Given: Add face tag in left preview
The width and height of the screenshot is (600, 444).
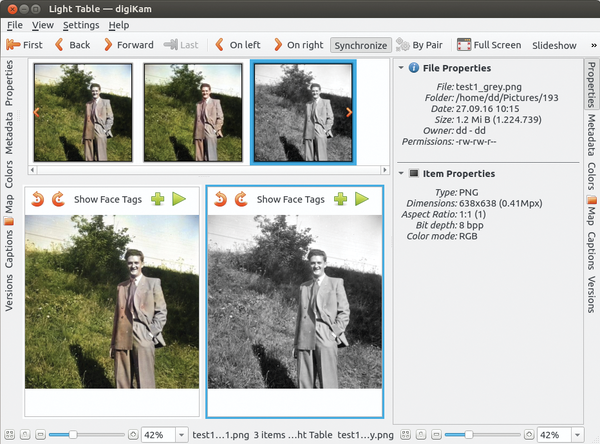Looking at the screenshot, I should pyautogui.click(x=158, y=199).
